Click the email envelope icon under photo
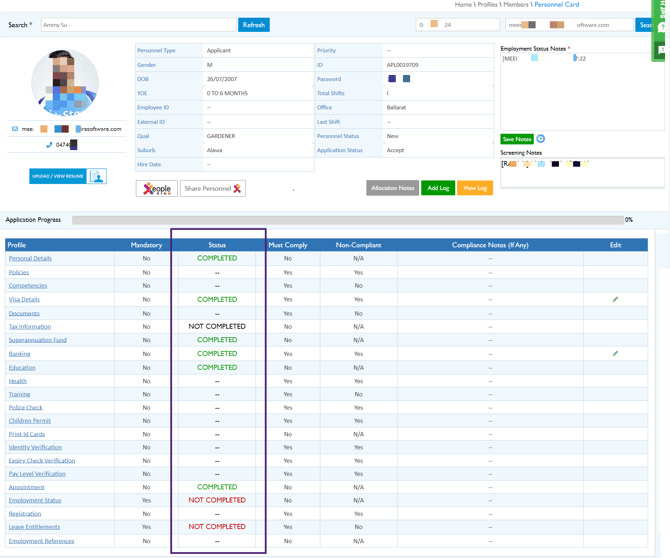Viewport: 670px width, 558px height. click(15, 129)
